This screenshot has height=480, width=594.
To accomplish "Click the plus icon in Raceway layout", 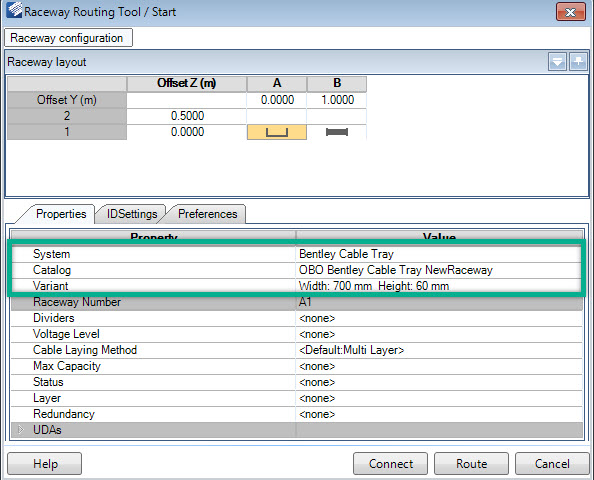I will click(578, 61).
